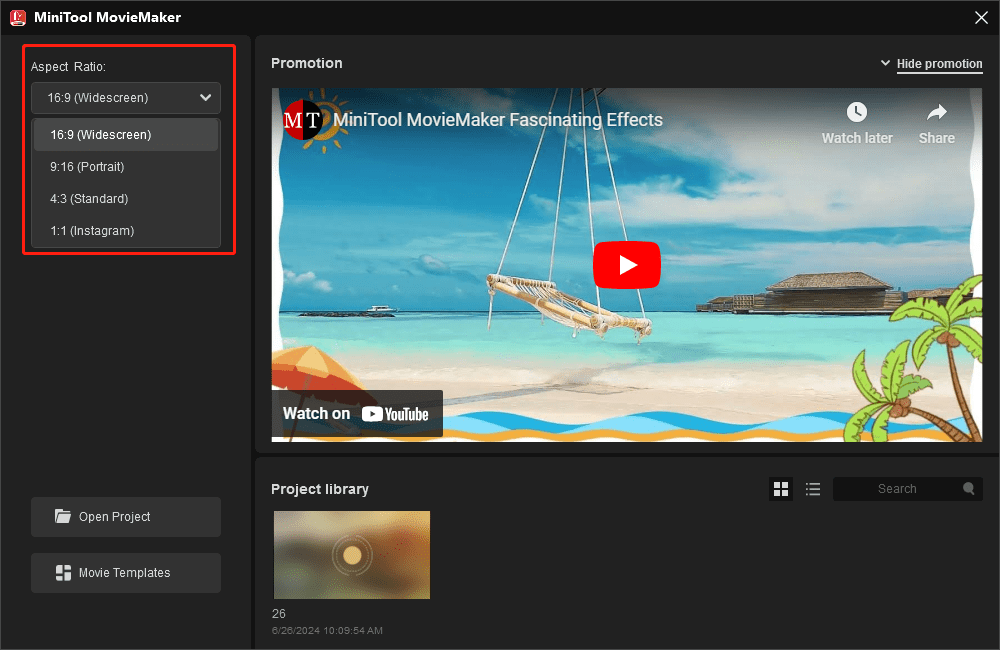Image resolution: width=1000 pixels, height=650 pixels.
Task: Open Project using the labeled button
Action: pos(125,517)
